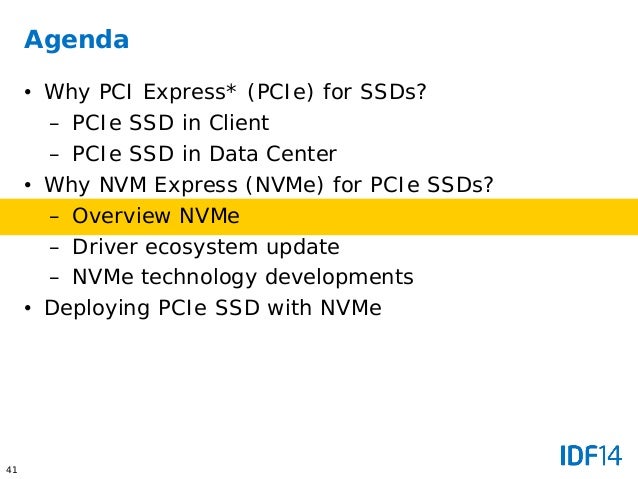Click the Agenda slide title
This screenshot has height=479, width=638.
click(x=76, y=40)
